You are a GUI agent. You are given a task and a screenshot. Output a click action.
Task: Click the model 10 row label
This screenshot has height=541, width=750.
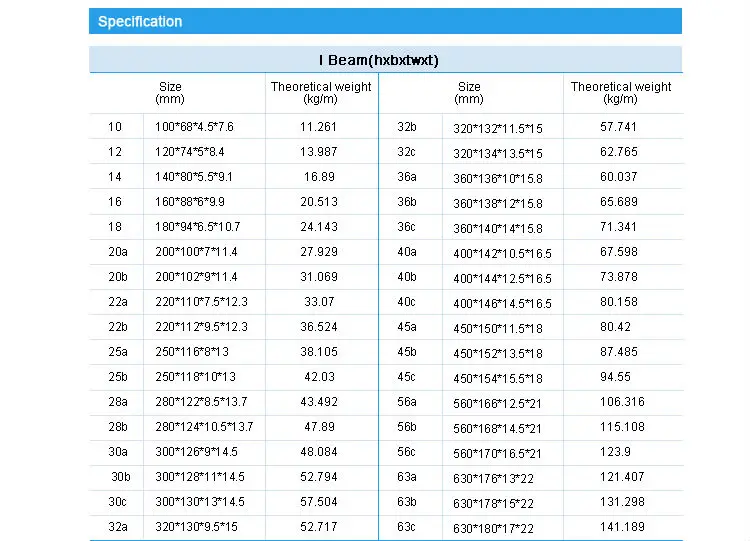[115, 127]
